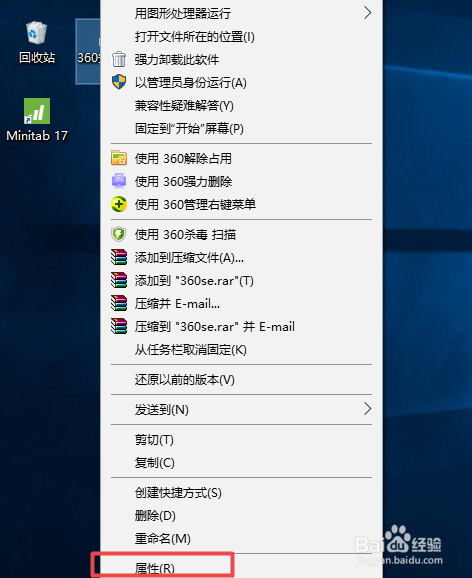The width and height of the screenshot is (472, 578).
Task: Click WinRAR icon beside 添加到压缩文件(A)...
Action: pos(119,257)
